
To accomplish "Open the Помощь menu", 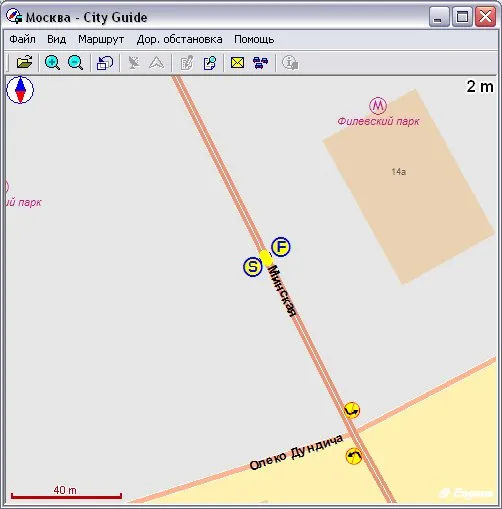I will click(x=254, y=39).
